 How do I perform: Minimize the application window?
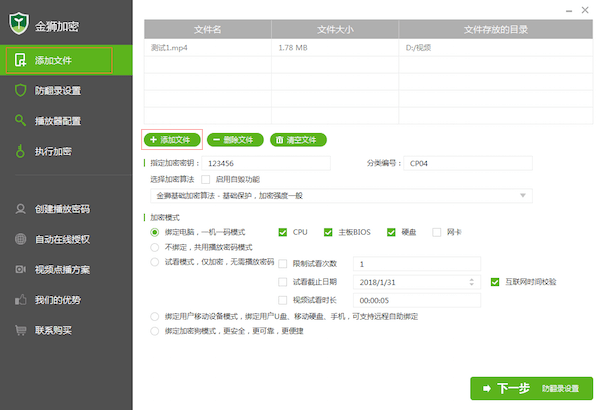[x=569, y=11]
